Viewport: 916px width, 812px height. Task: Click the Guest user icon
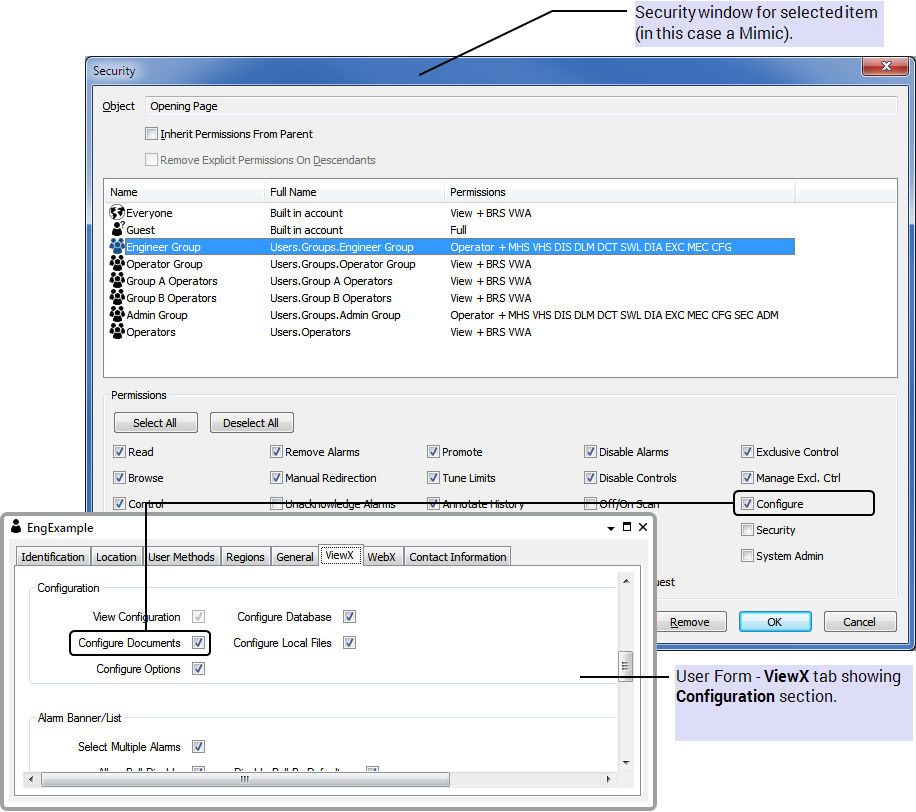coord(118,229)
